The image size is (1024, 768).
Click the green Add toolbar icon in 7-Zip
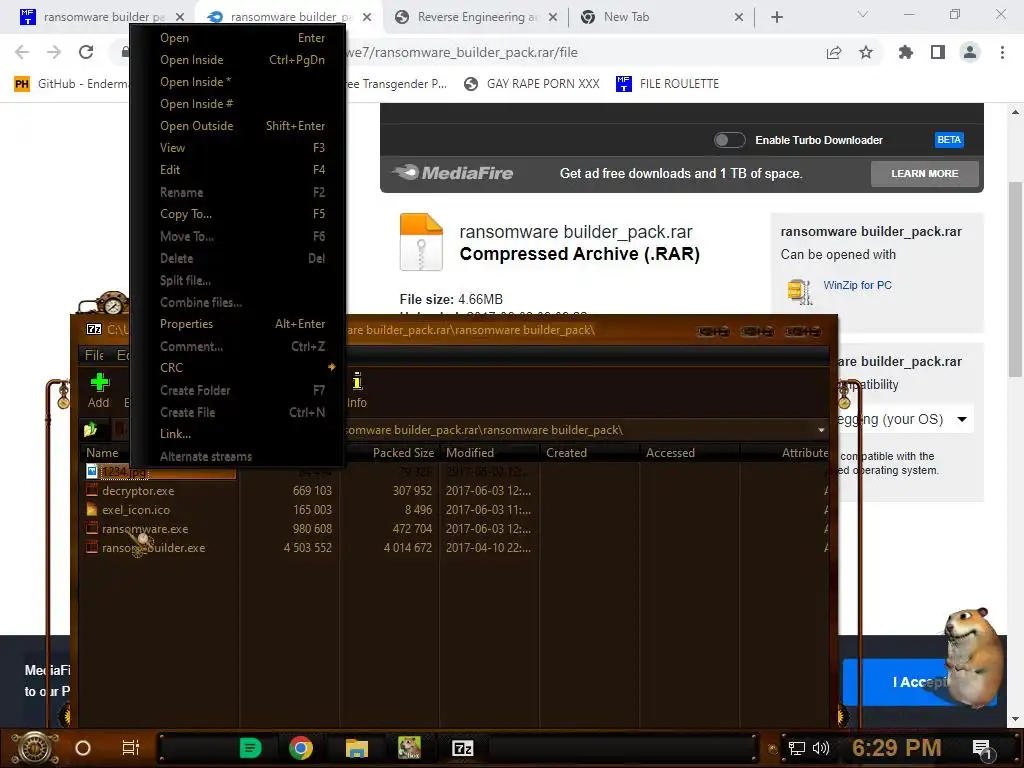[99, 383]
